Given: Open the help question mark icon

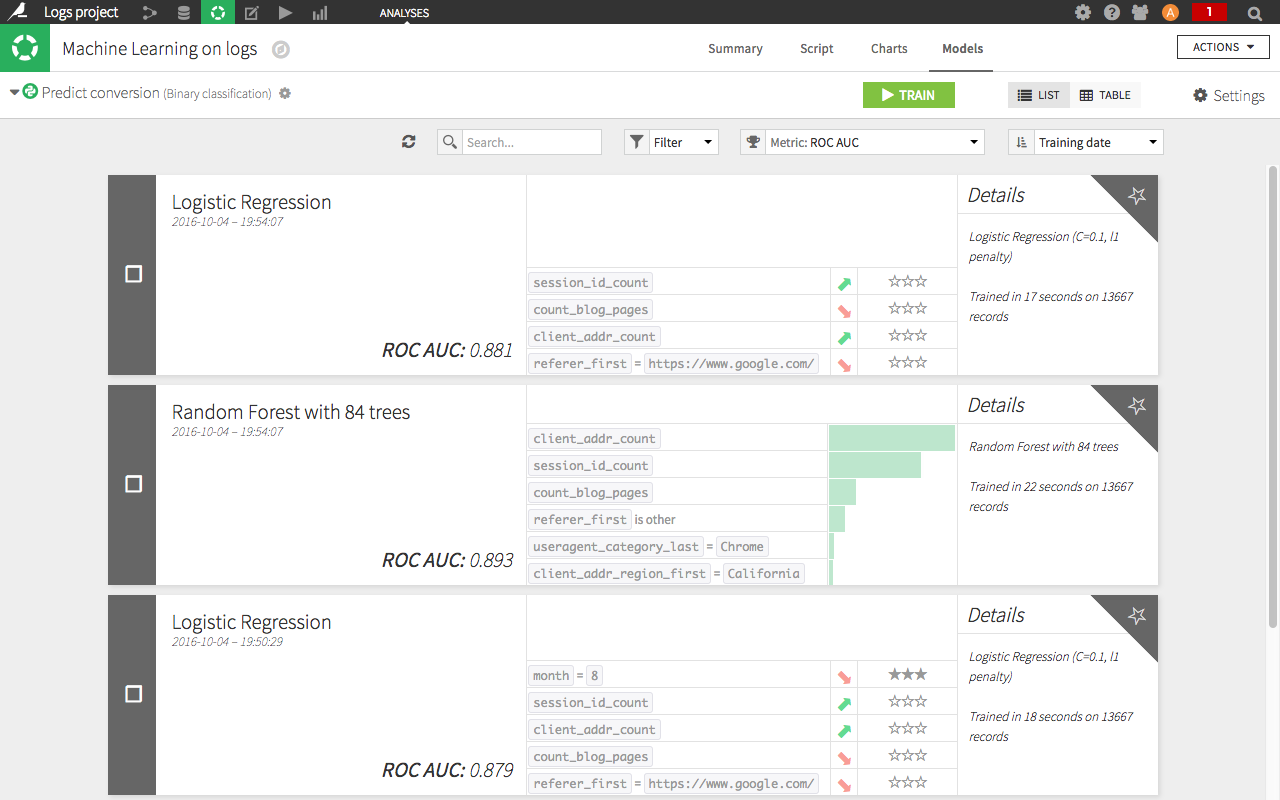Looking at the screenshot, I should (1112, 13).
